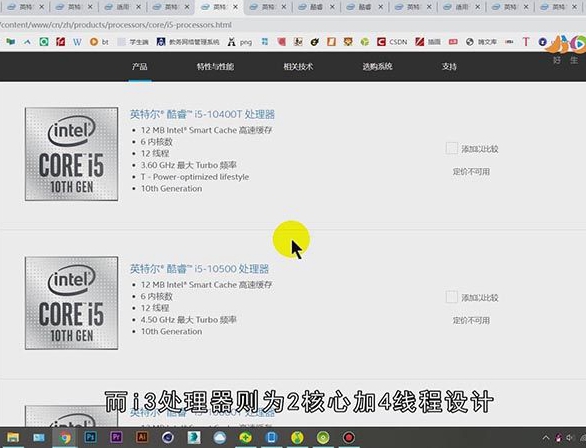Open the 英特尔 酷睿 i5-10400T 处理器 link

tap(202, 114)
